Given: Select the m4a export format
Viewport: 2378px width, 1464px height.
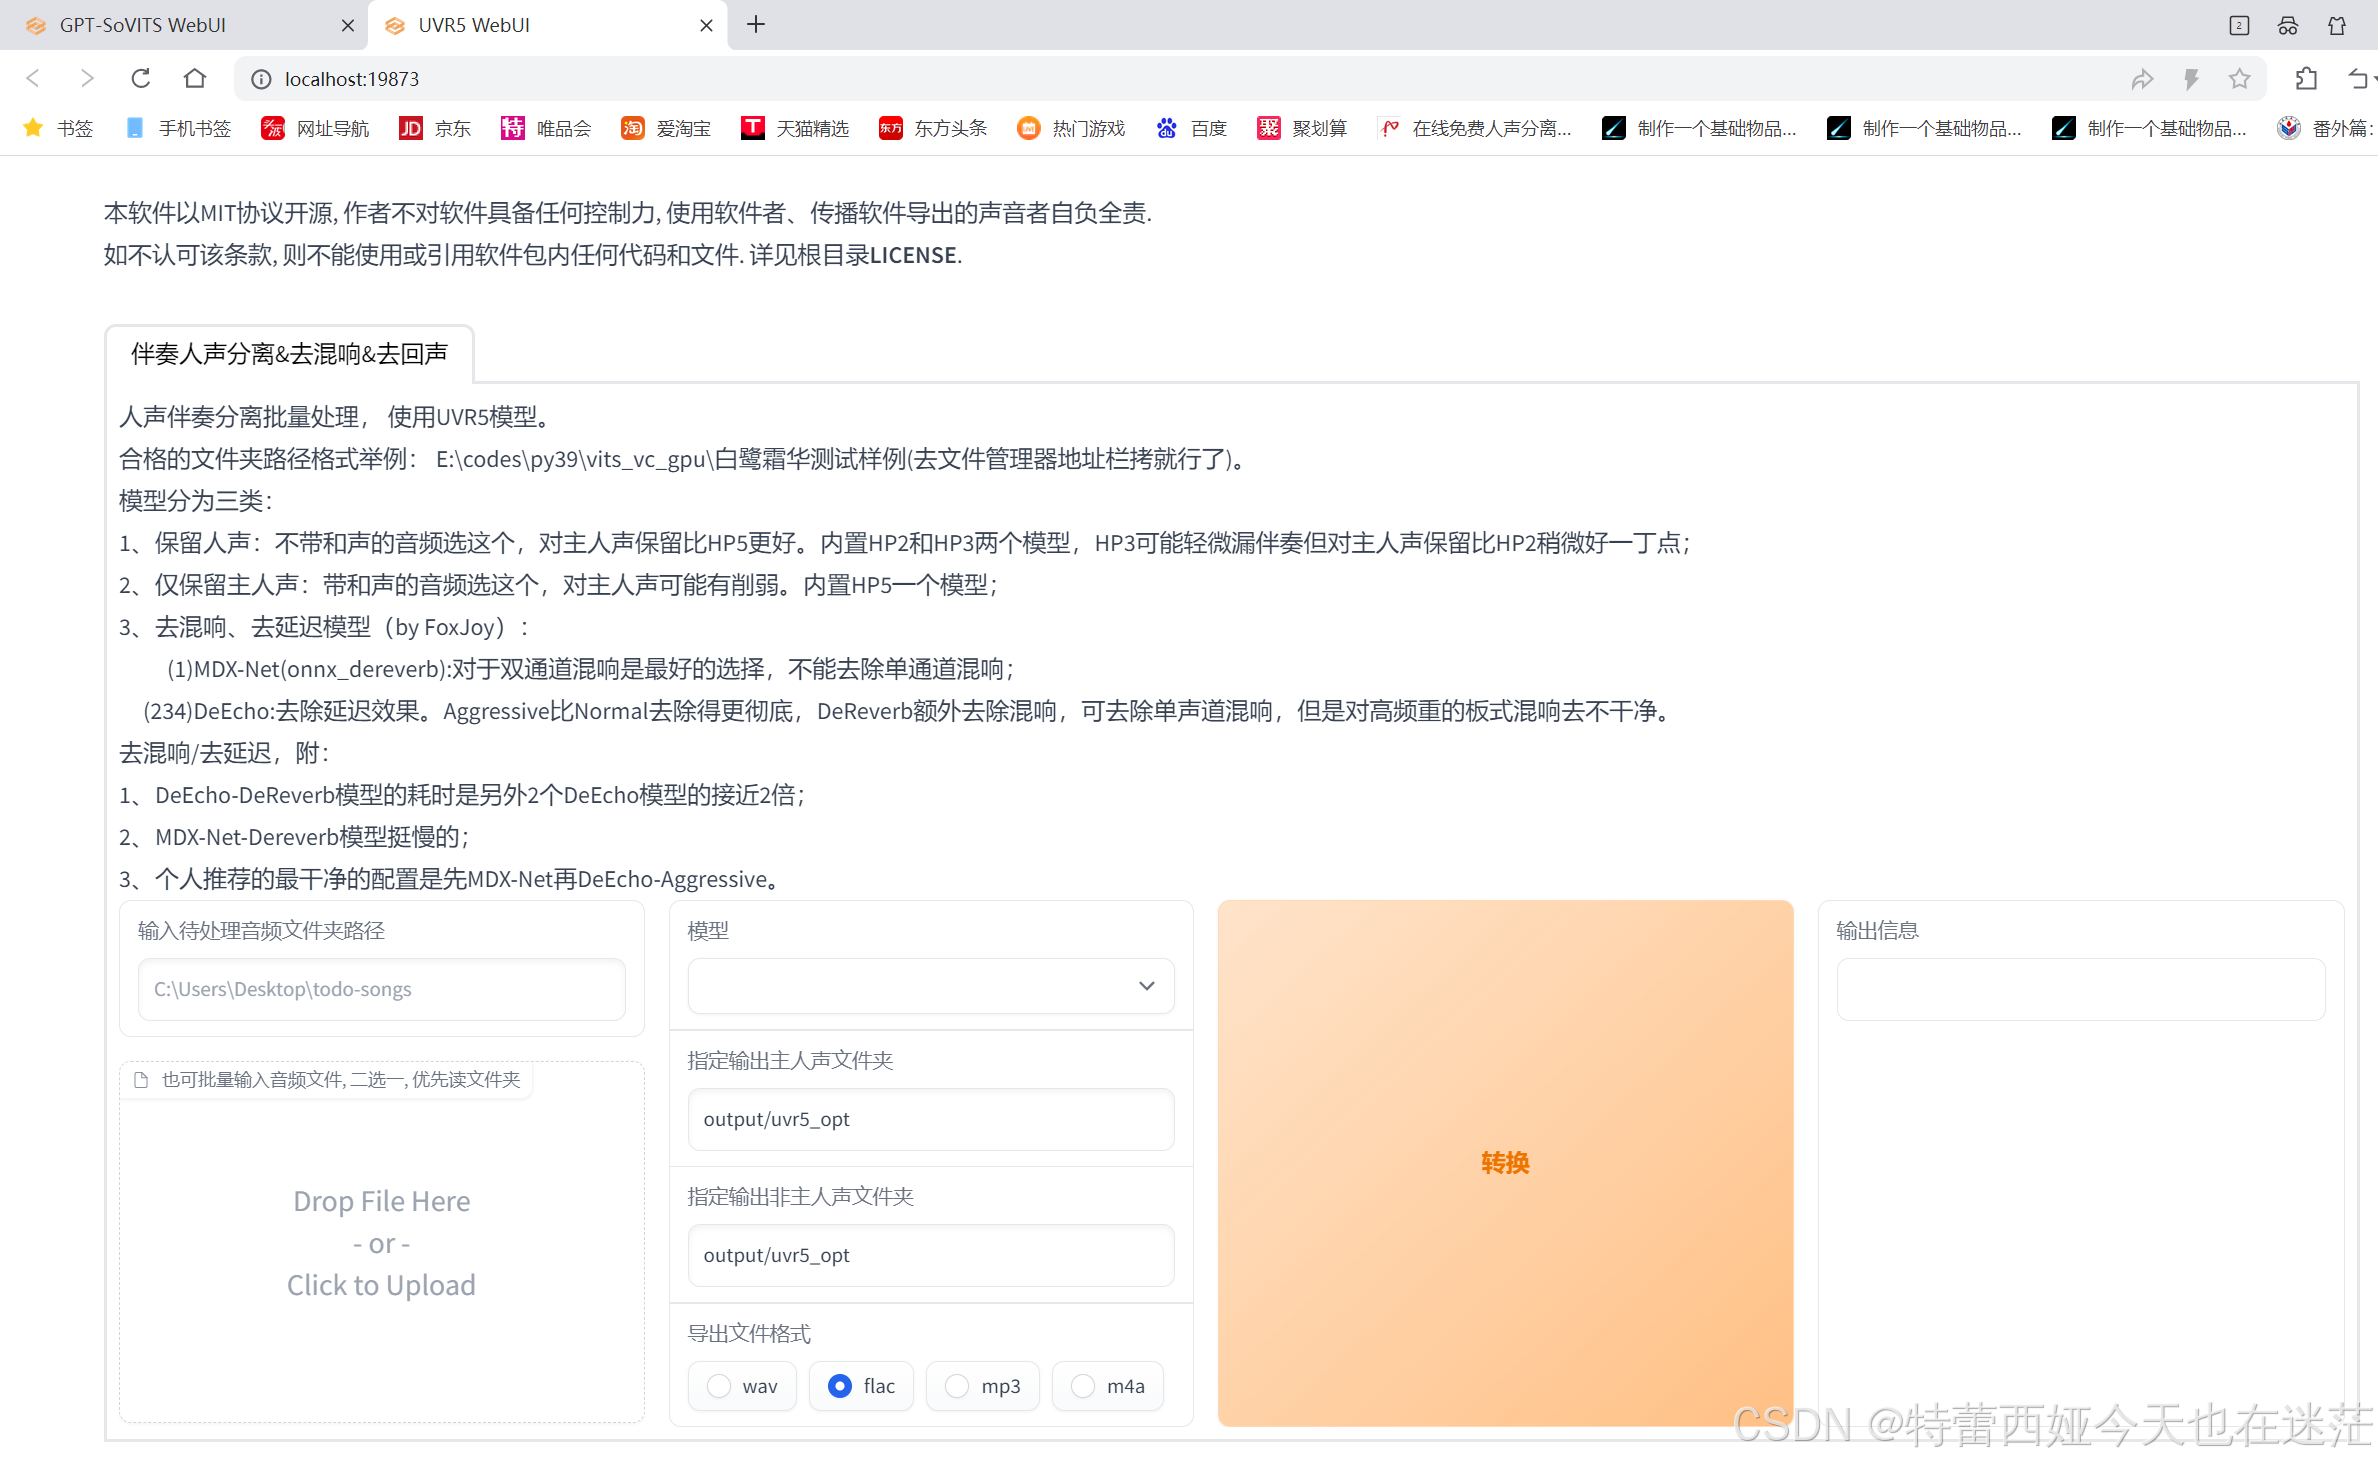Looking at the screenshot, I should pyautogui.click(x=1083, y=1386).
